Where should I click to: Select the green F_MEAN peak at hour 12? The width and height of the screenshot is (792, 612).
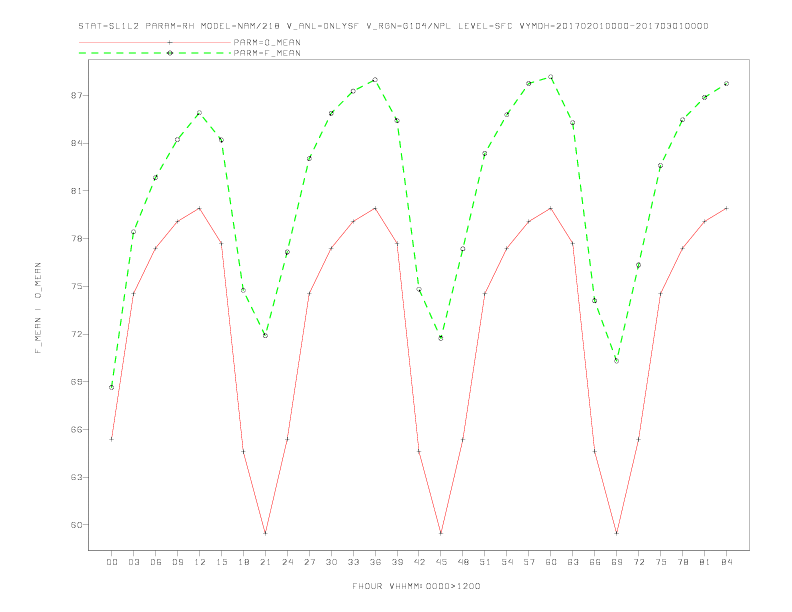[x=200, y=113]
